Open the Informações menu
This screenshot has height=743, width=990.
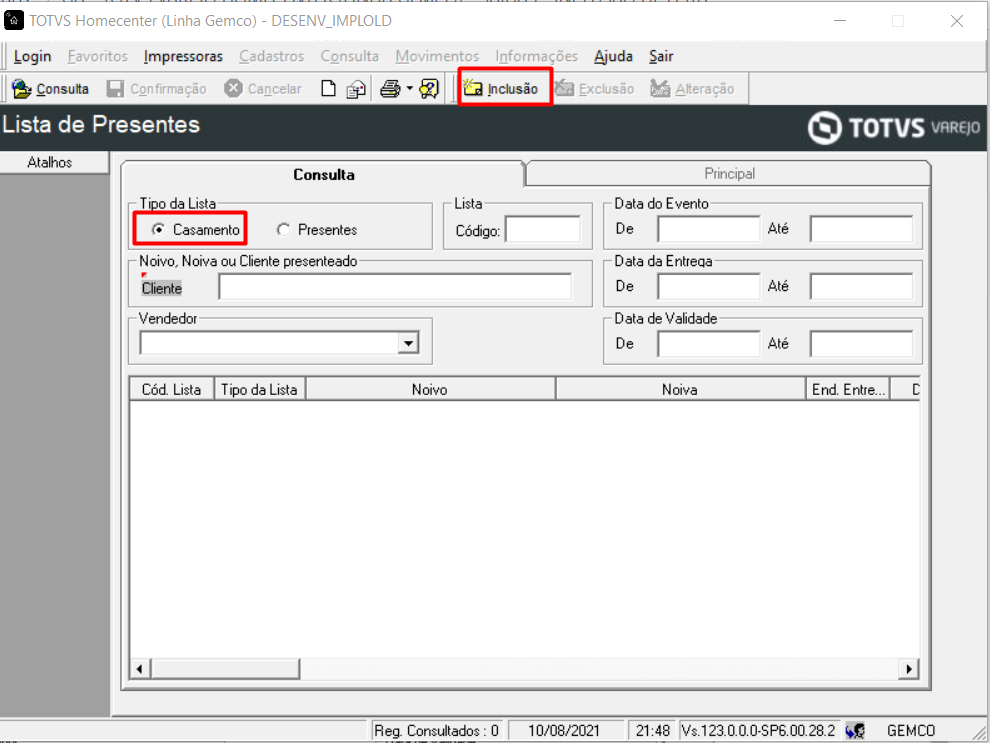tap(537, 56)
